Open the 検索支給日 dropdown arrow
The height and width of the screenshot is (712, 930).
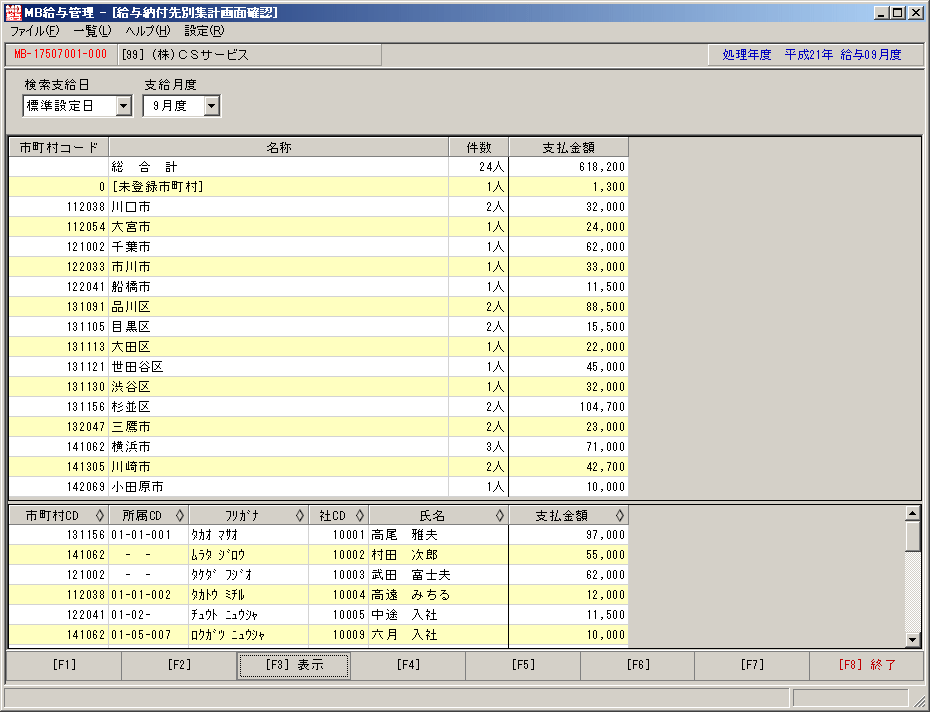[123, 106]
